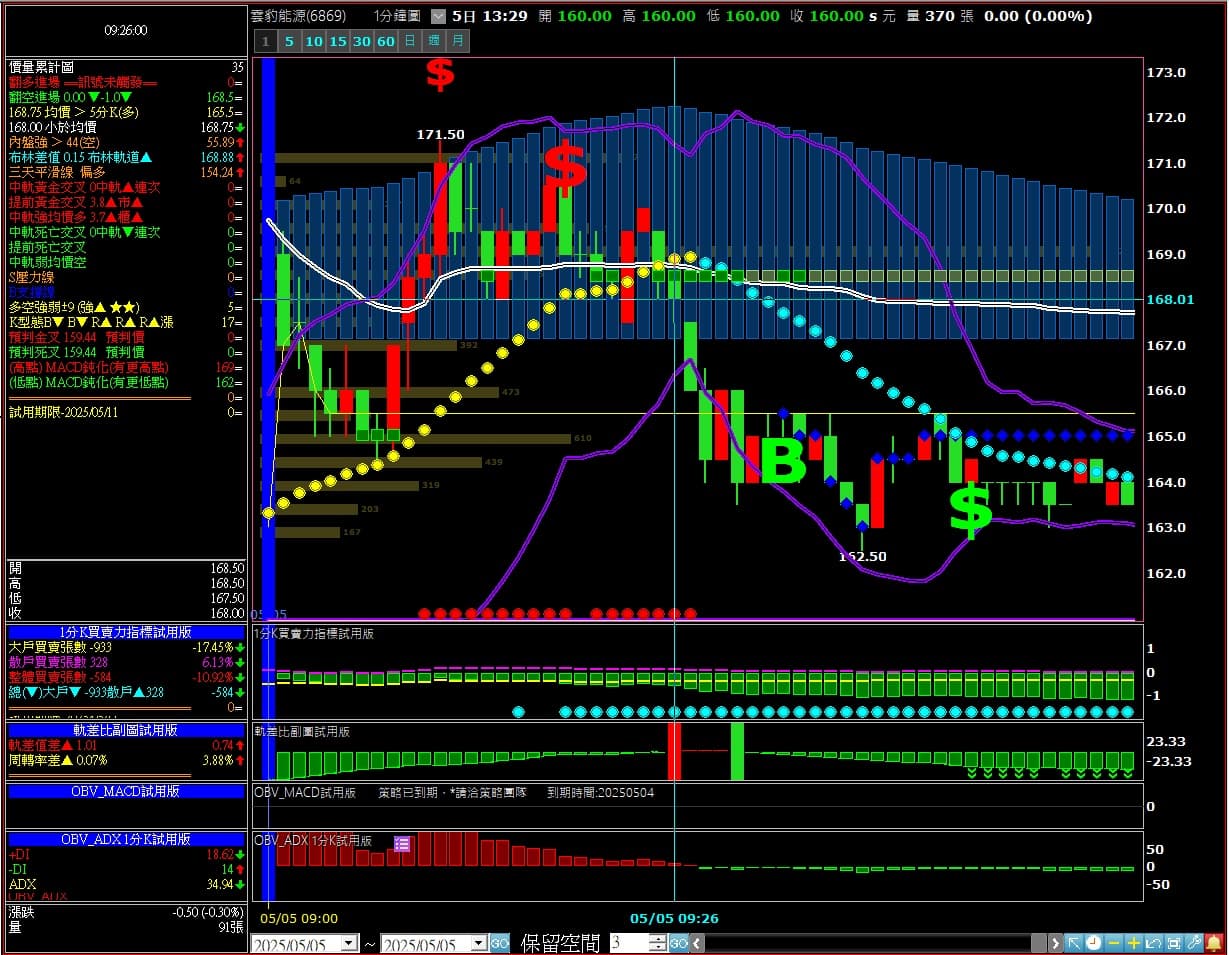Open the 1分鐘圖 chart type dropdown
1229x955 pixels.
(x=438, y=16)
